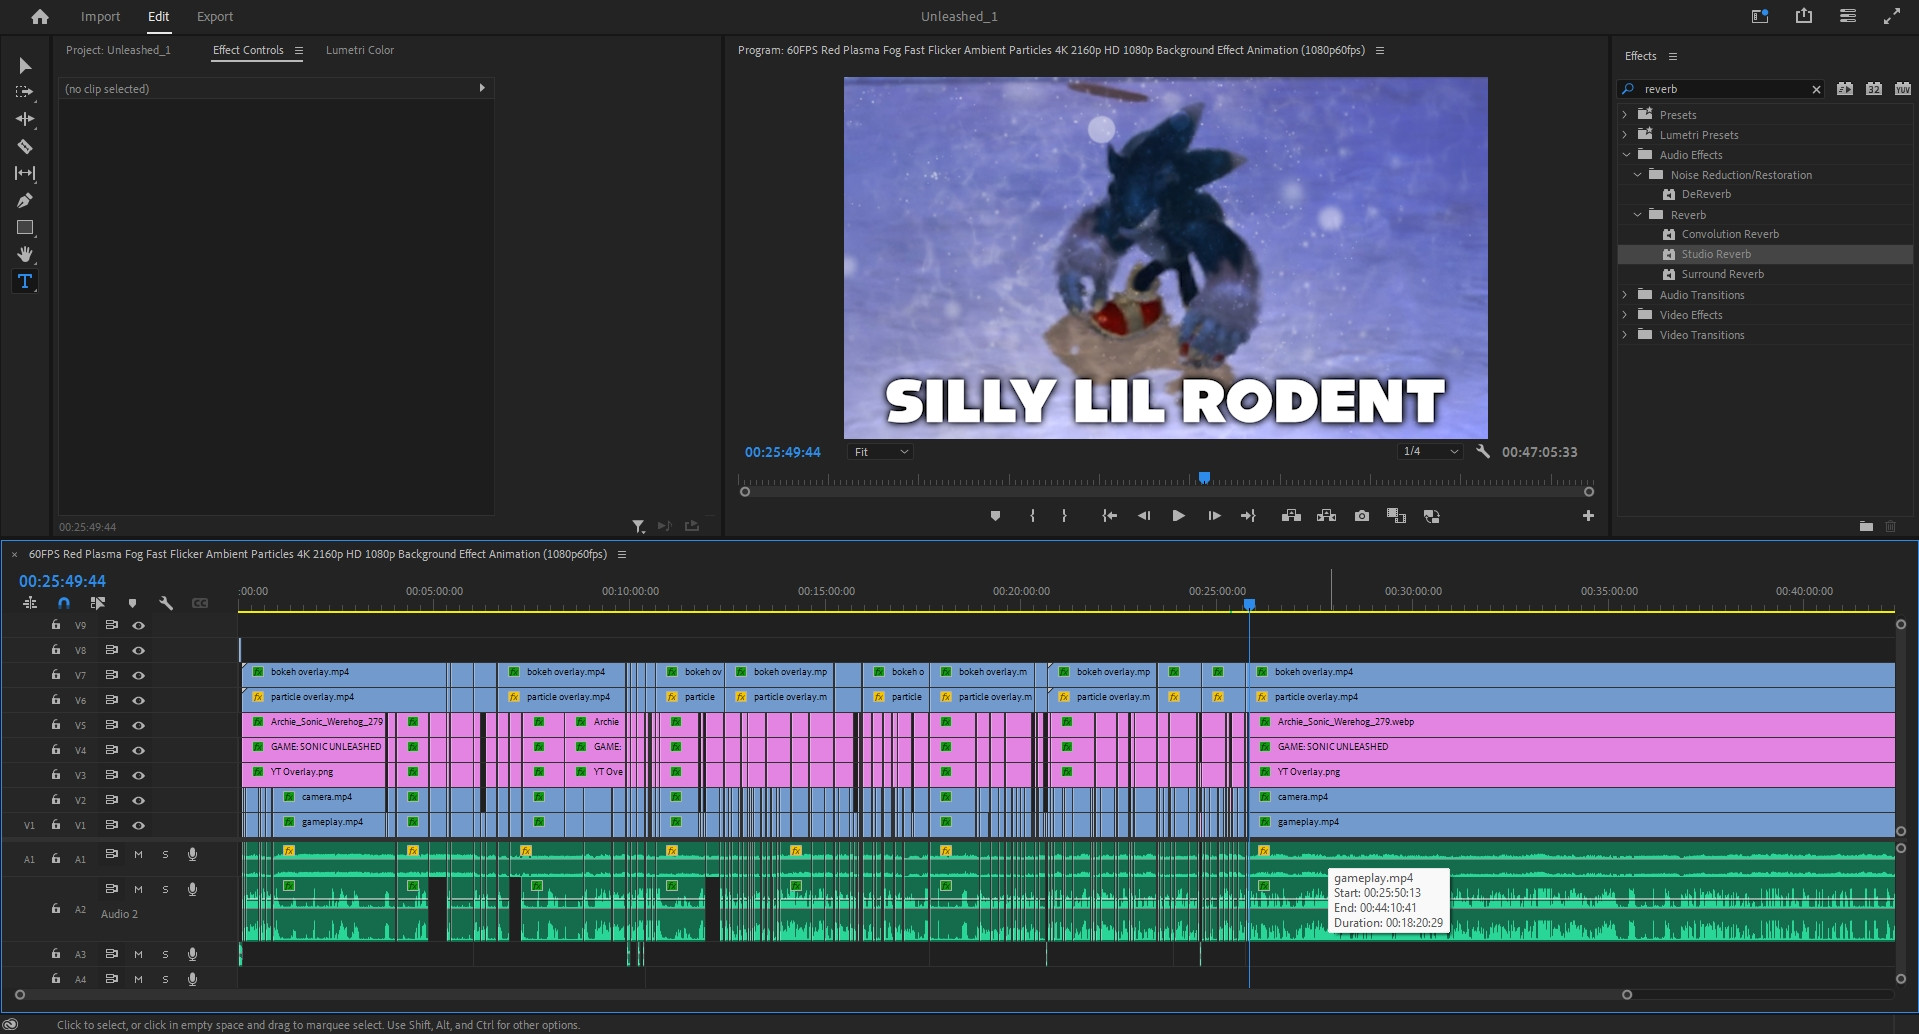Lock track V9
Viewport: 1919px width, 1034px height.
[56, 625]
